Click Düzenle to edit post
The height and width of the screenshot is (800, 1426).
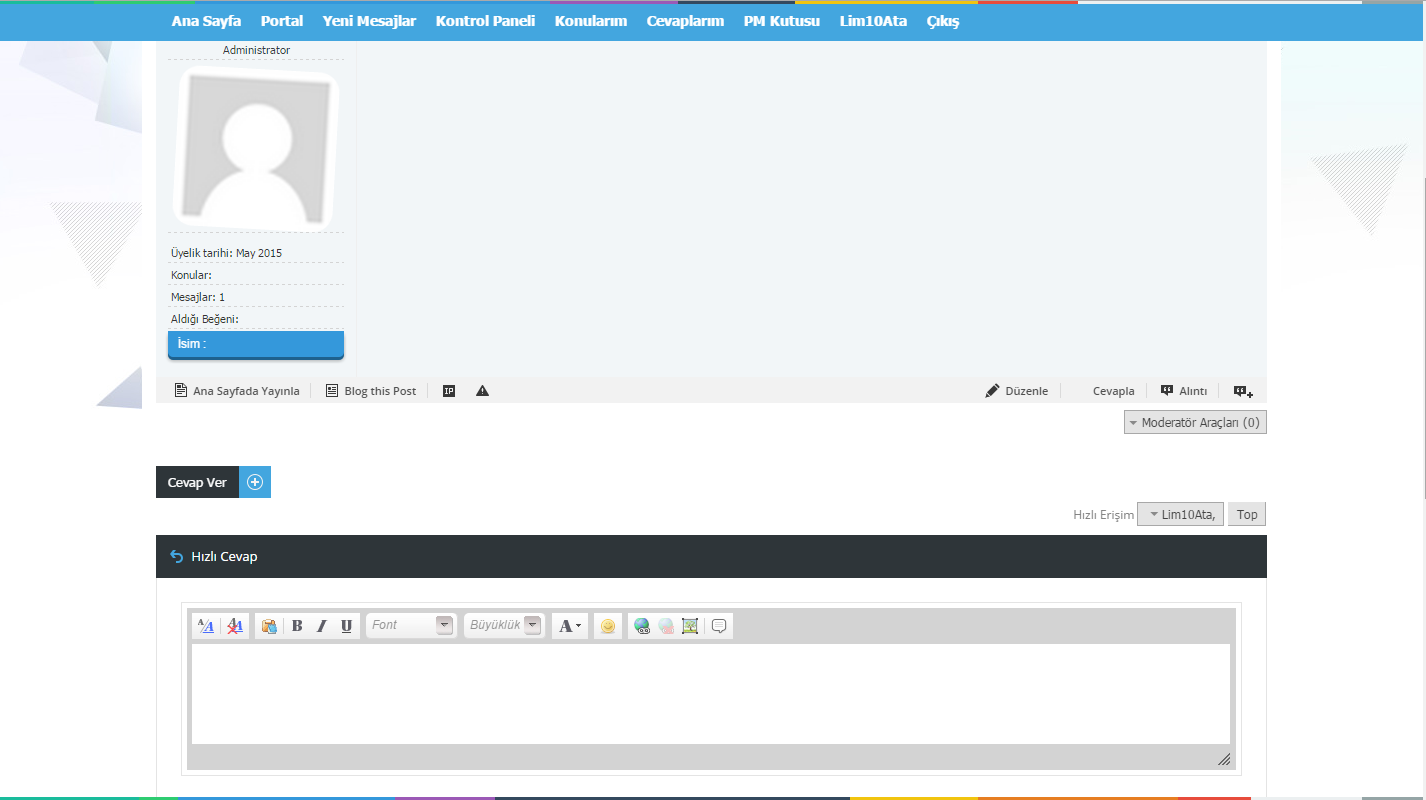pyautogui.click(x=1017, y=391)
